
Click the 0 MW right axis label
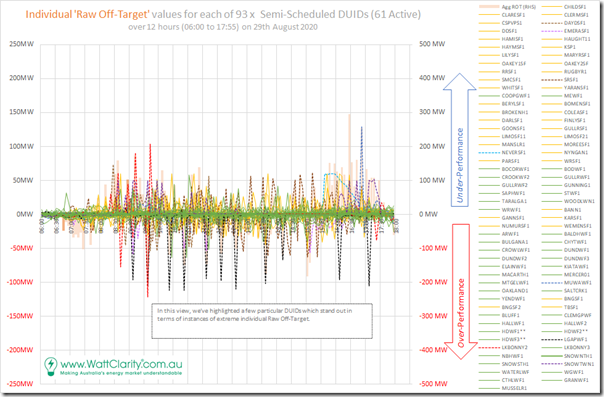pyautogui.click(x=428, y=214)
